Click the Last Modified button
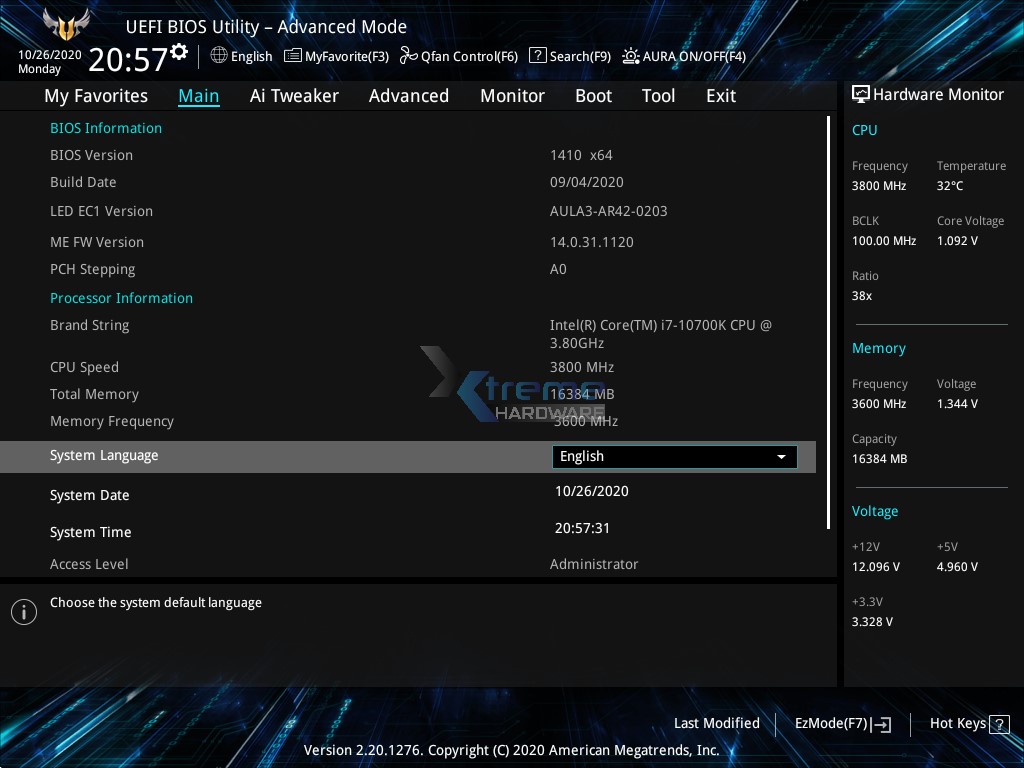The width and height of the screenshot is (1024, 768). pyautogui.click(x=716, y=723)
